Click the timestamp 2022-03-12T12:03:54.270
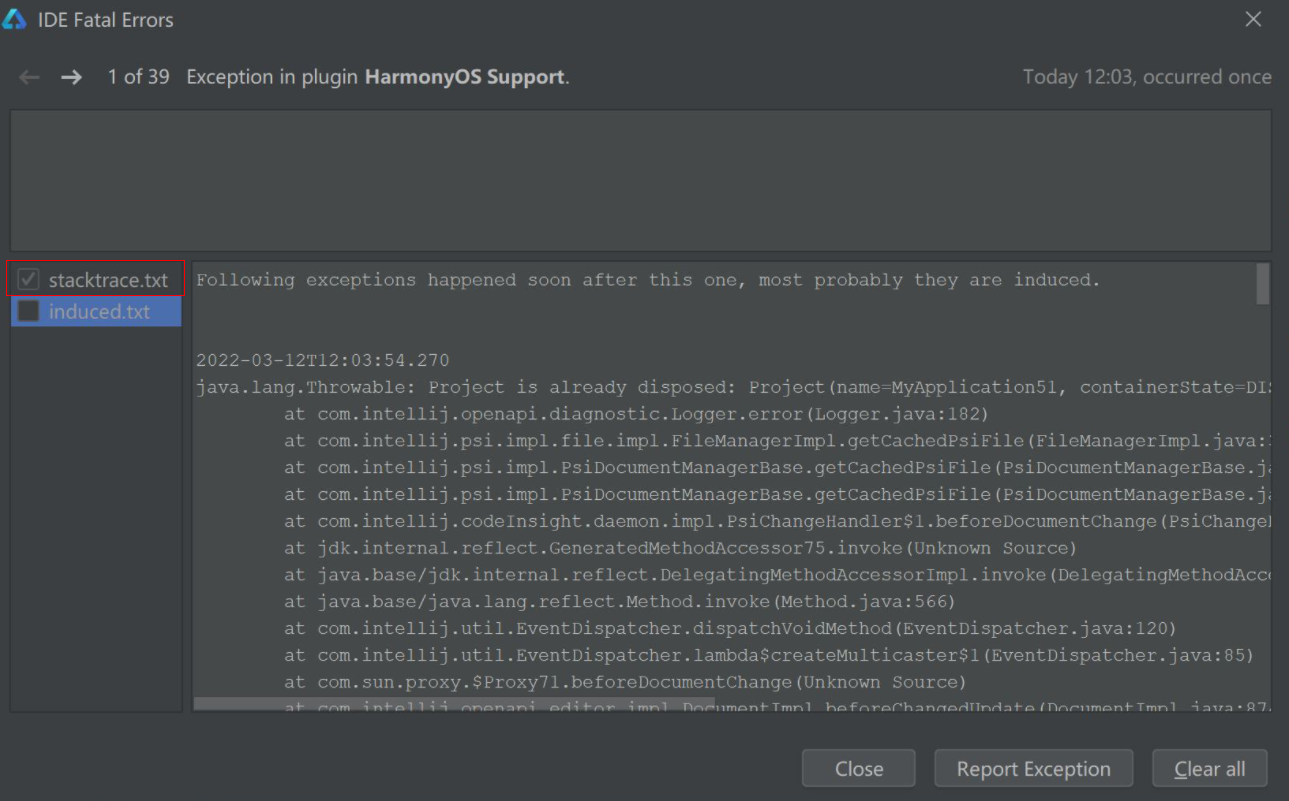This screenshot has height=801, width=1289. [x=323, y=361]
